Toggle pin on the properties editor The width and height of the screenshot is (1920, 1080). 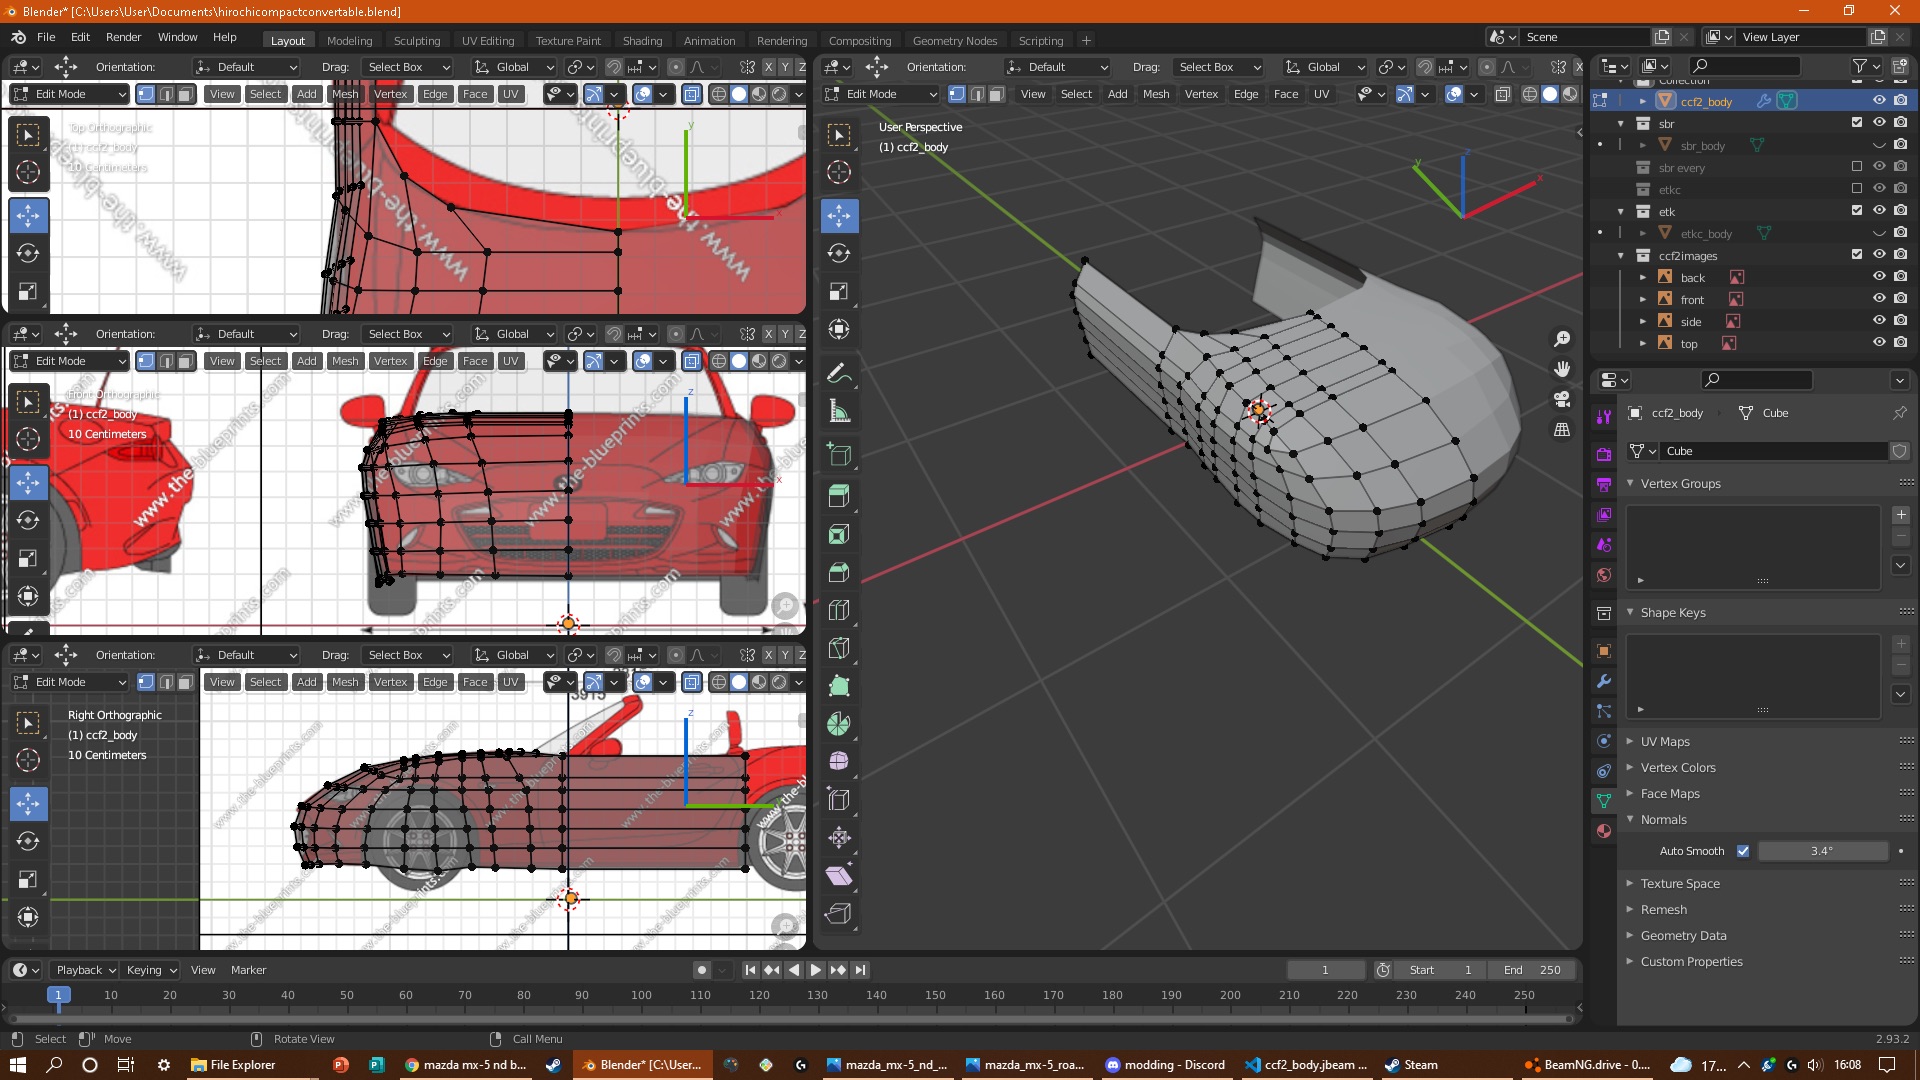pos(1899,413)
